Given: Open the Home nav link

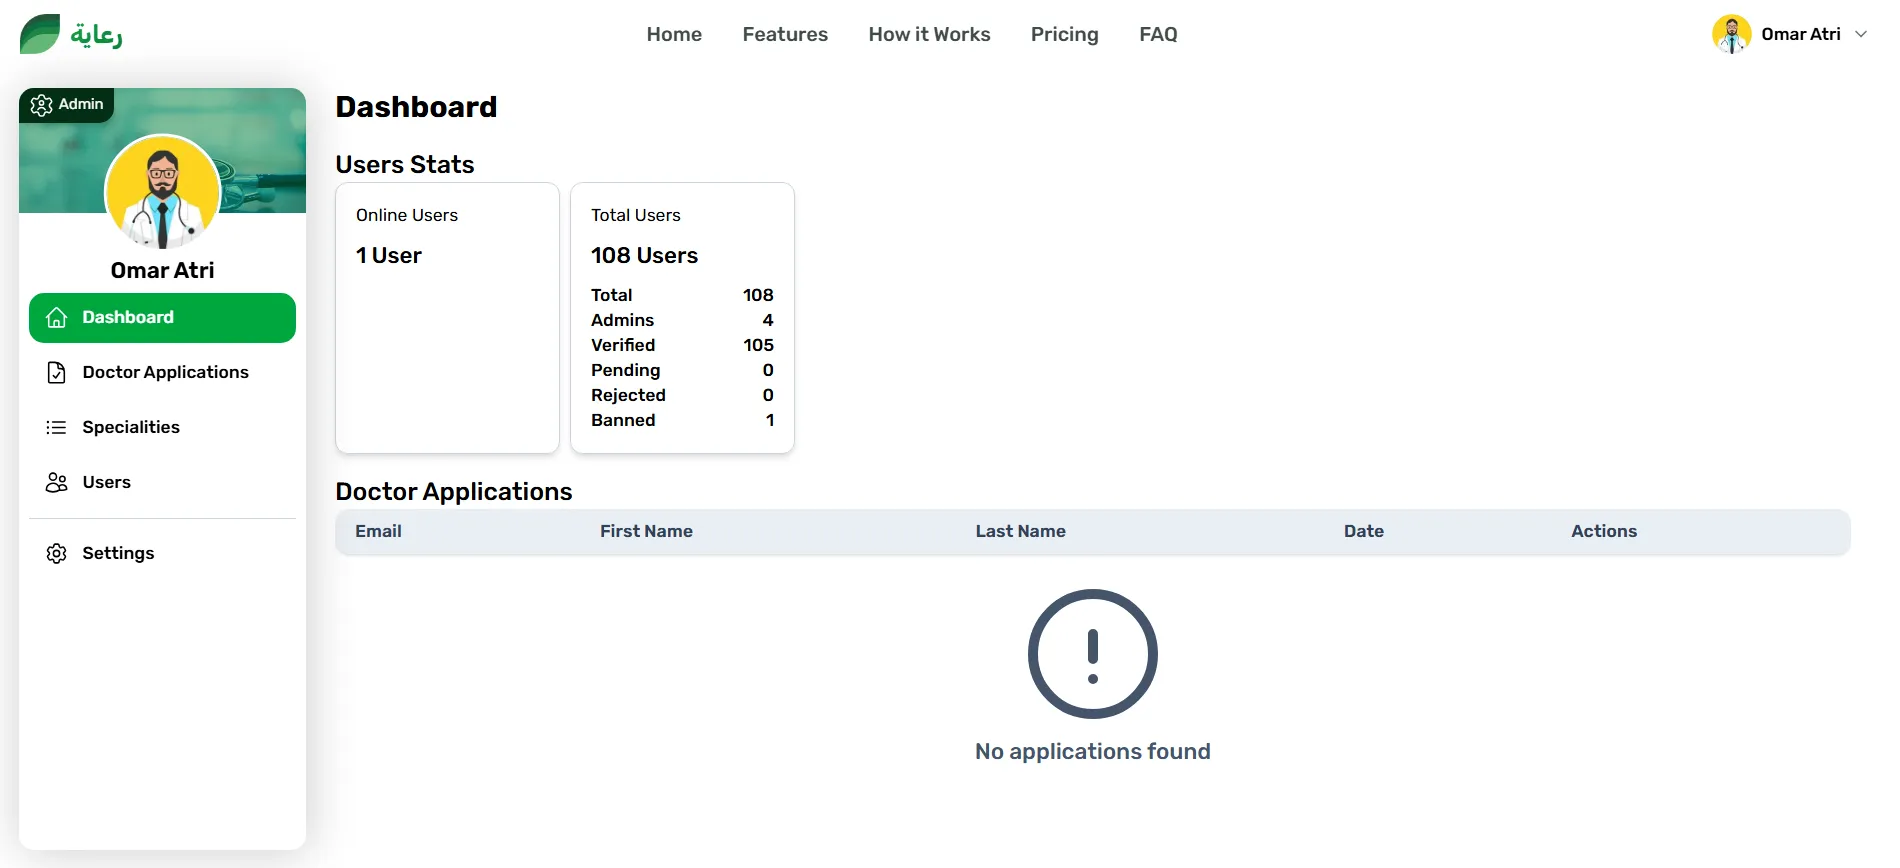Looking at the screenshot, I should click(674, 34).
